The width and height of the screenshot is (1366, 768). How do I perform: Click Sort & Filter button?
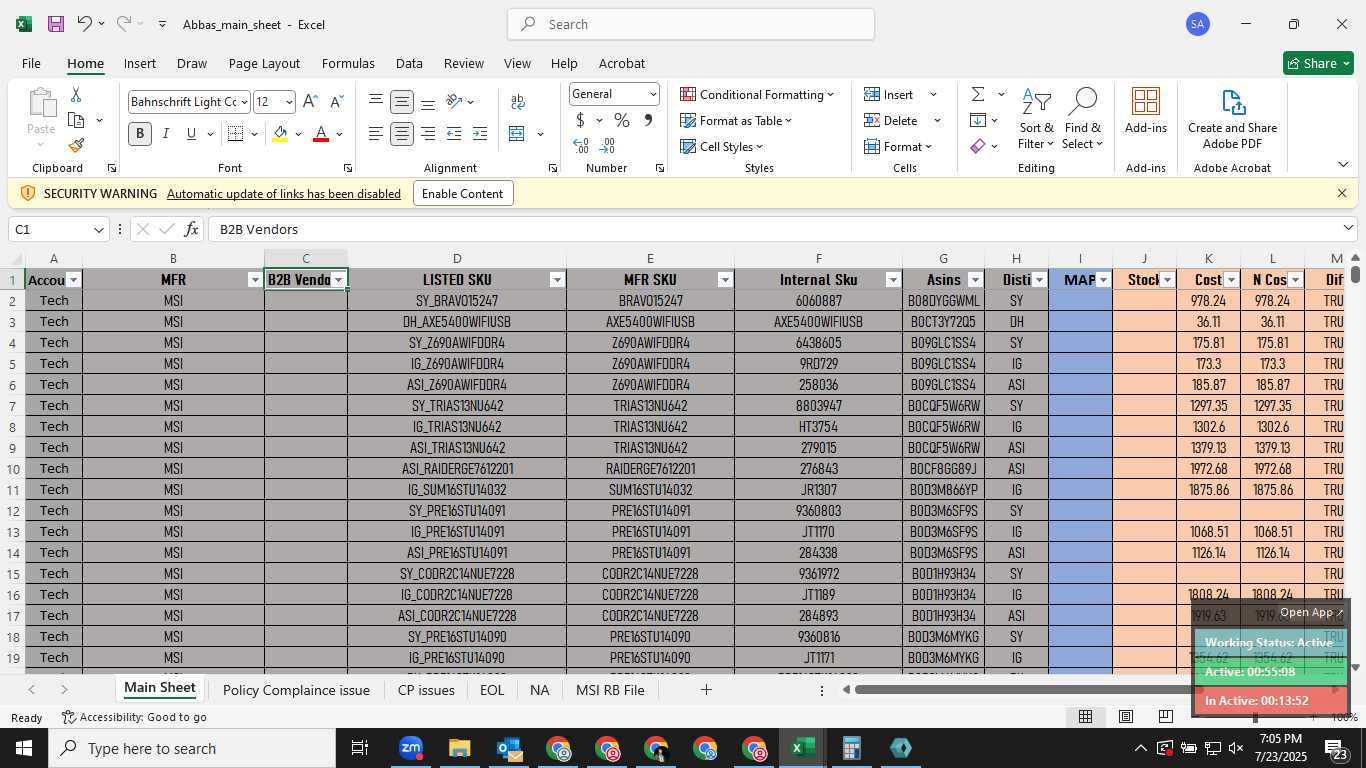click(1036, 119)
